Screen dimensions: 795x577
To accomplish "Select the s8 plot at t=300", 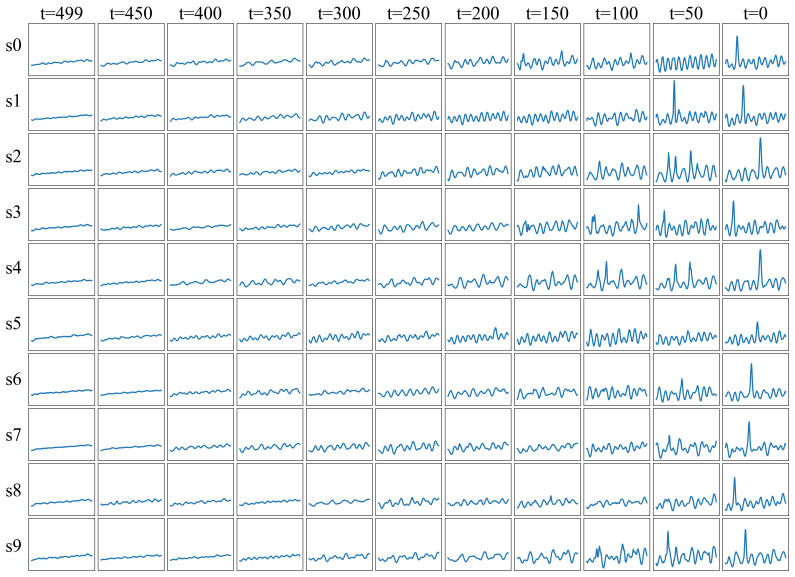I will [x=339, y=490].
